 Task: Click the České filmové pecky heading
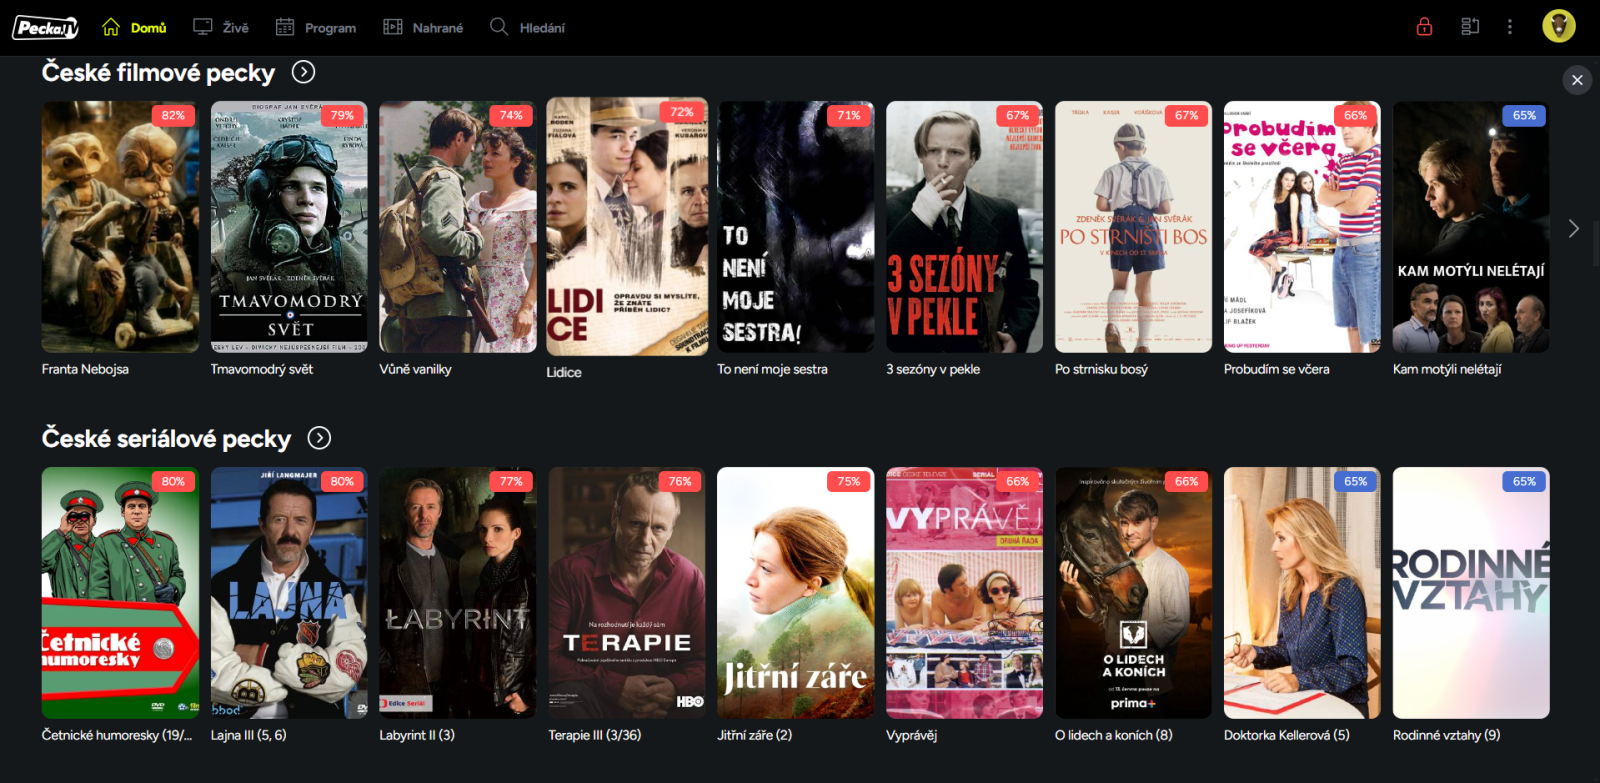click(x=158, y=73)
